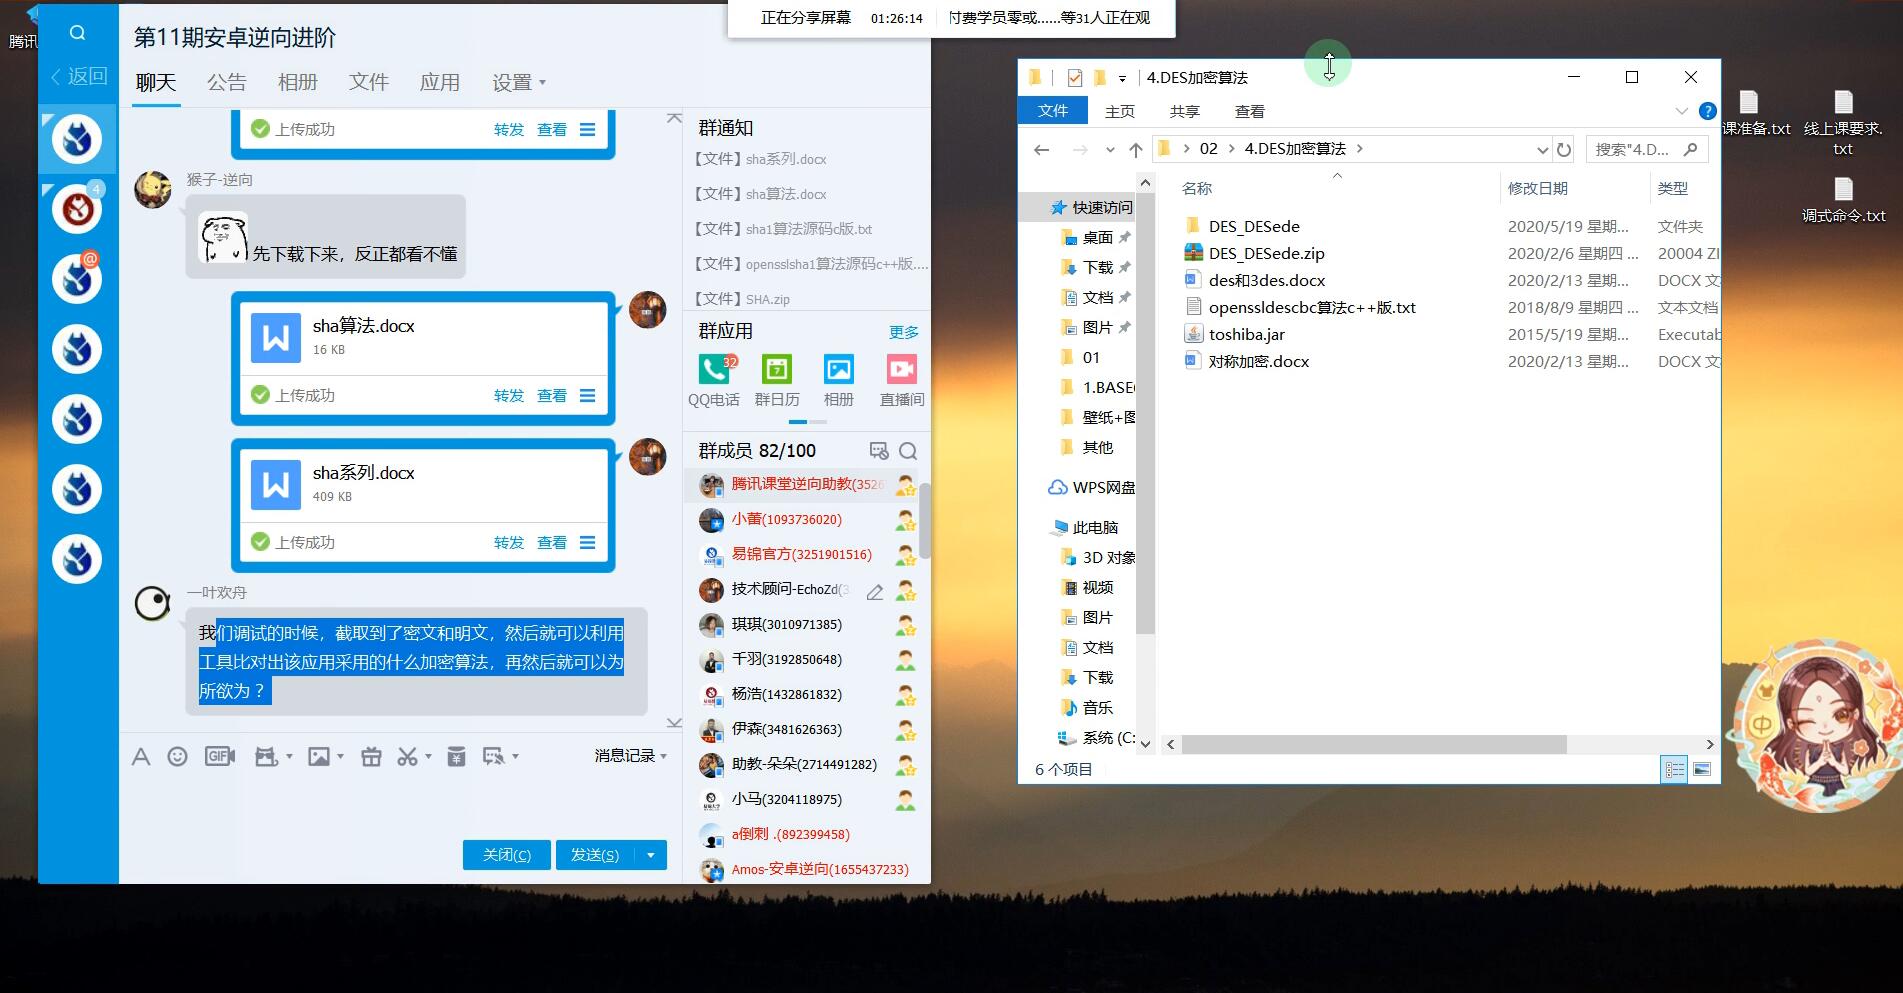Image resolution: width=1903 pixels, height=993 pixels.
Task: Switch to the 公告 tab
Action: pyautogui.click(x=226, y=83)
